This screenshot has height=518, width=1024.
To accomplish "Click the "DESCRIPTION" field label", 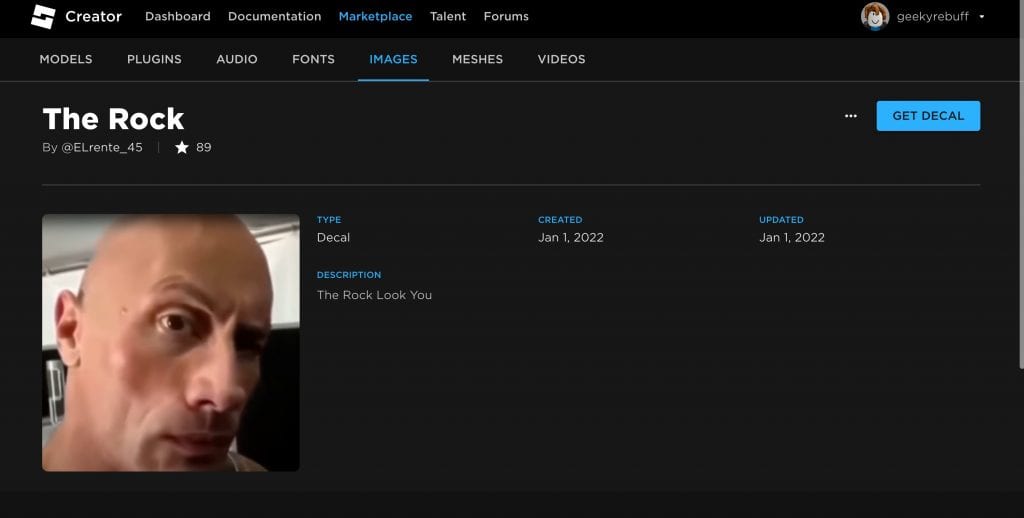I will pos(349,275).
